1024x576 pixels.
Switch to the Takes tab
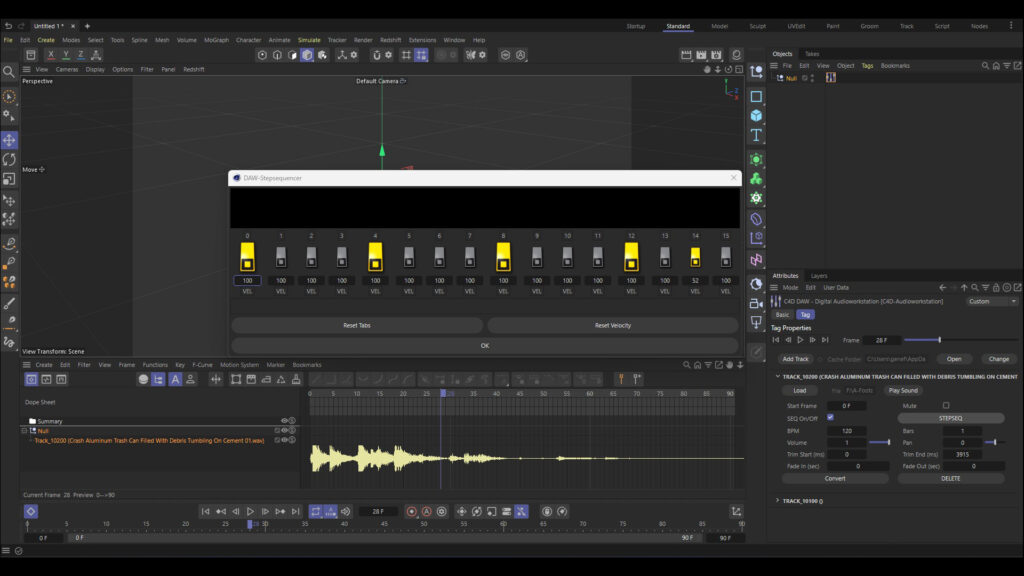(x=812, y=54)
